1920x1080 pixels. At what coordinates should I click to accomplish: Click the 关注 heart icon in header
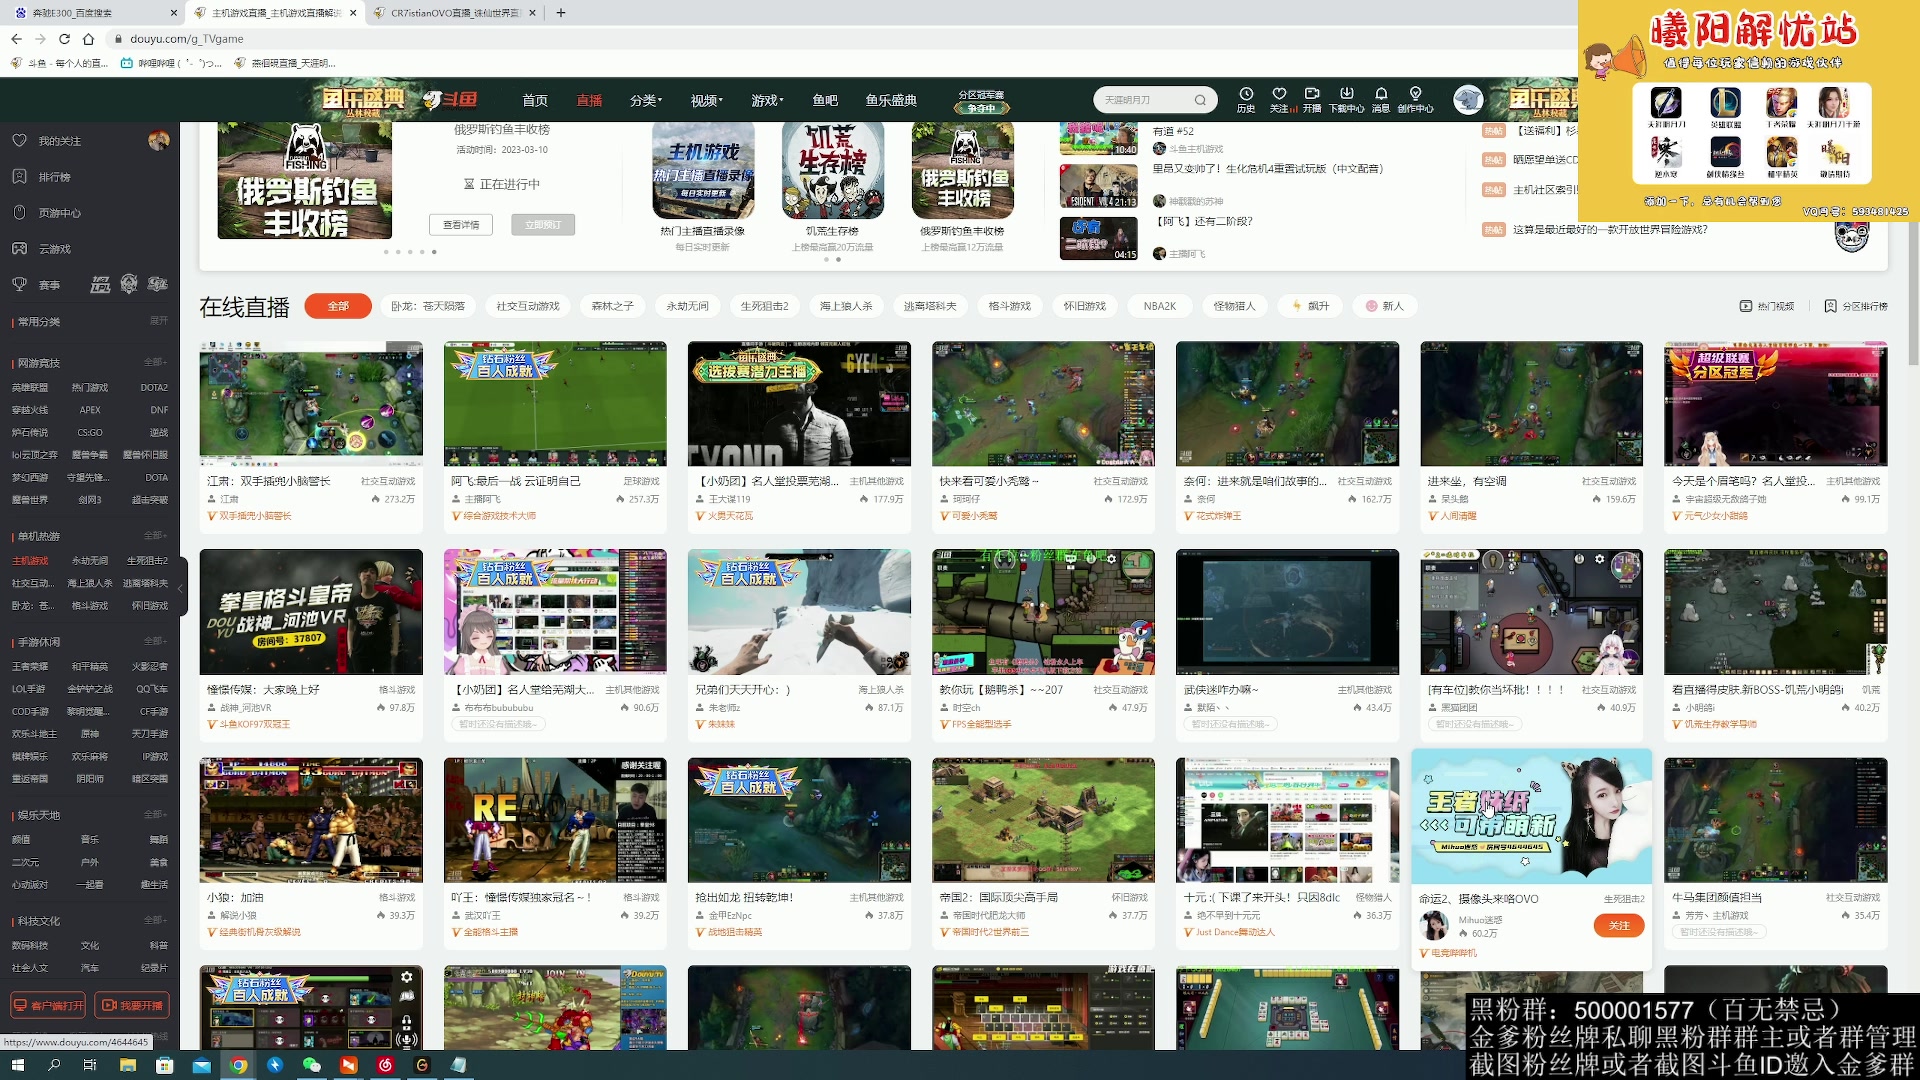point(1279,93)
